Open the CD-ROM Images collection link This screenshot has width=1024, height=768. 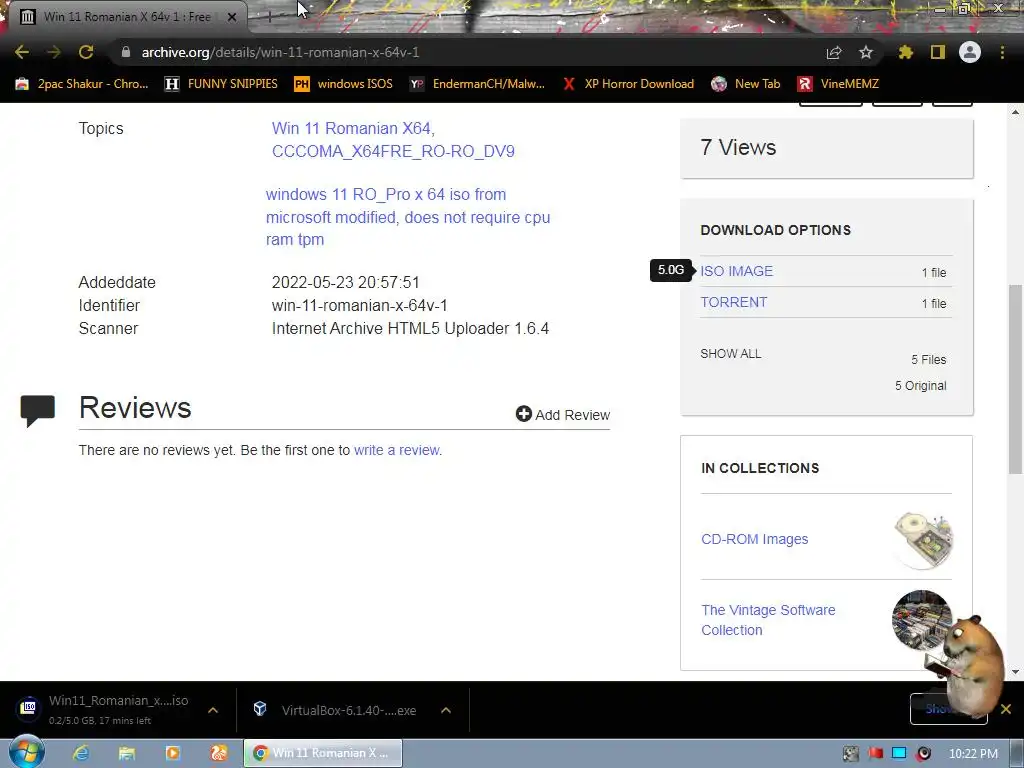pos(754,539)
